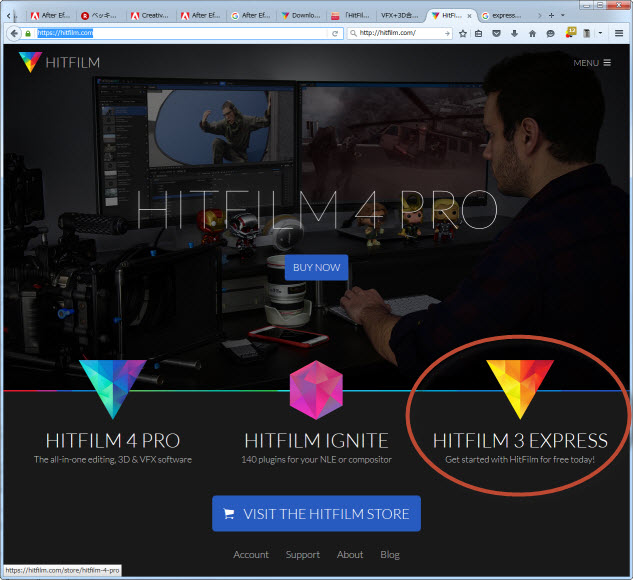Reload the page with the refresh icon
Viewport: 633px width, 580px height.
(x=335, y=34)
